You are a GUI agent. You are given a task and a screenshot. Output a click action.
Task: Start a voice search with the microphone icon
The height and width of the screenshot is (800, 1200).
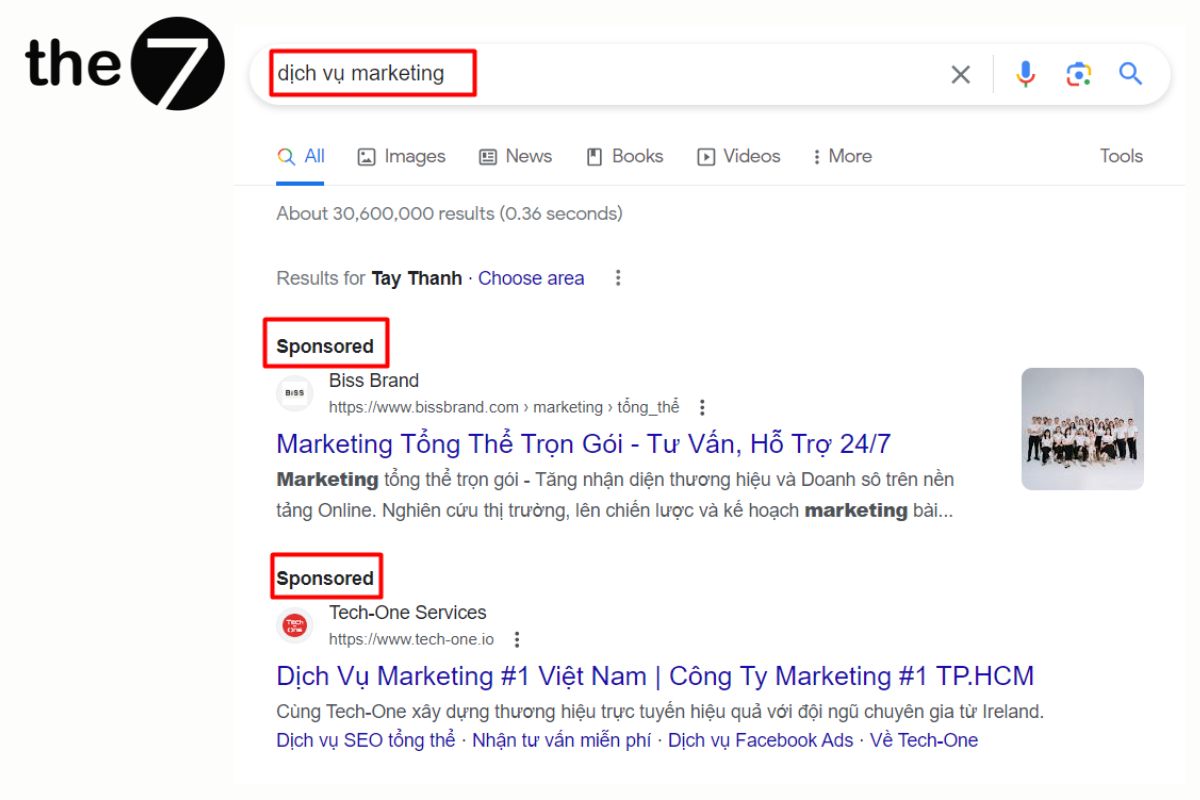point(1023,73)
